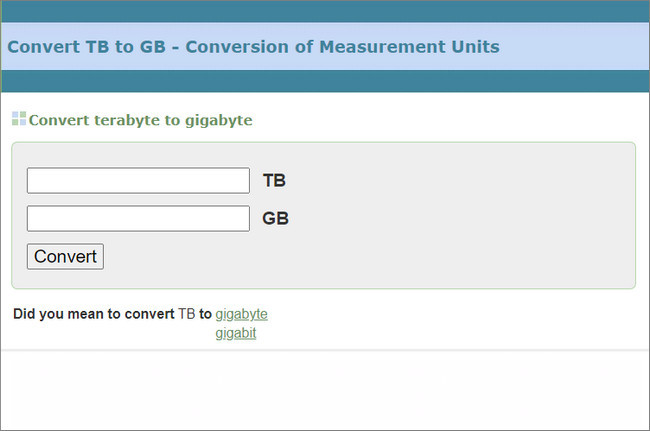Image resolution: width=650 pixels, height=431 pixels.
Task: Click the plain TB text before the links
Action: [x=186, y=314]
